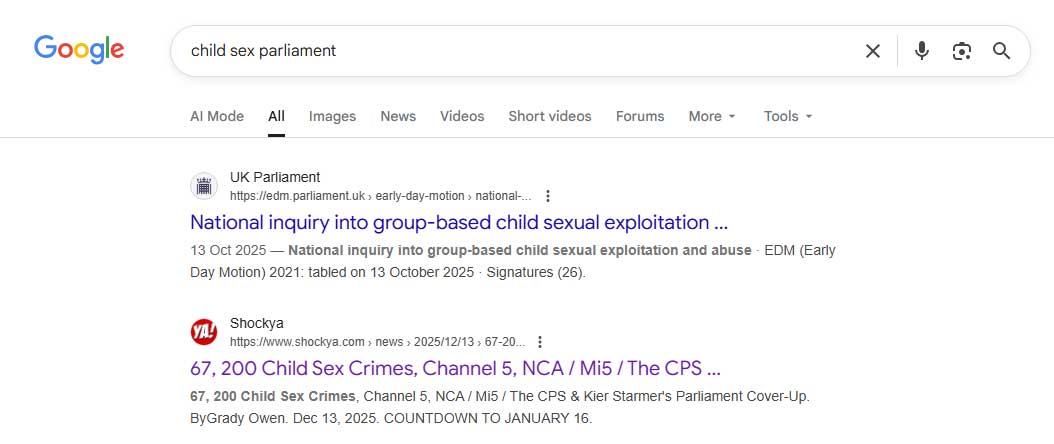The width and height of the screenshot is (1054, 444).
Task: Click the Google logo
Action: click(79, 50)
